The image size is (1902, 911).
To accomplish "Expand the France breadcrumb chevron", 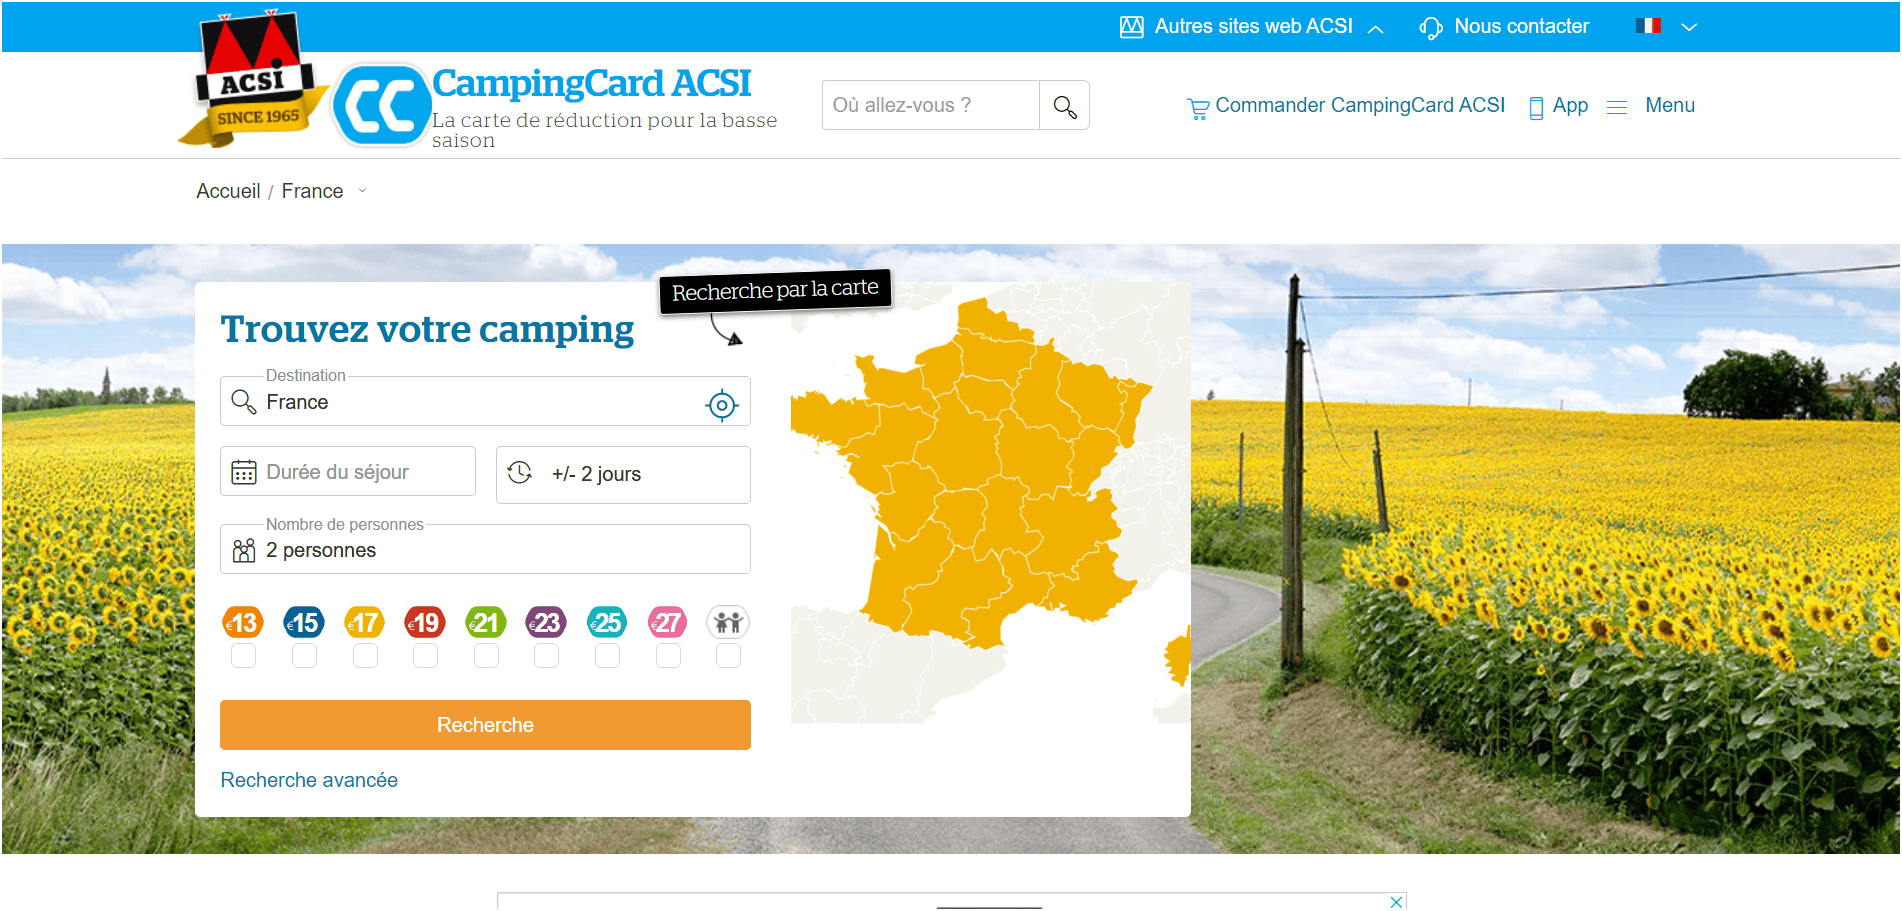I will click(x=362, y=191).
